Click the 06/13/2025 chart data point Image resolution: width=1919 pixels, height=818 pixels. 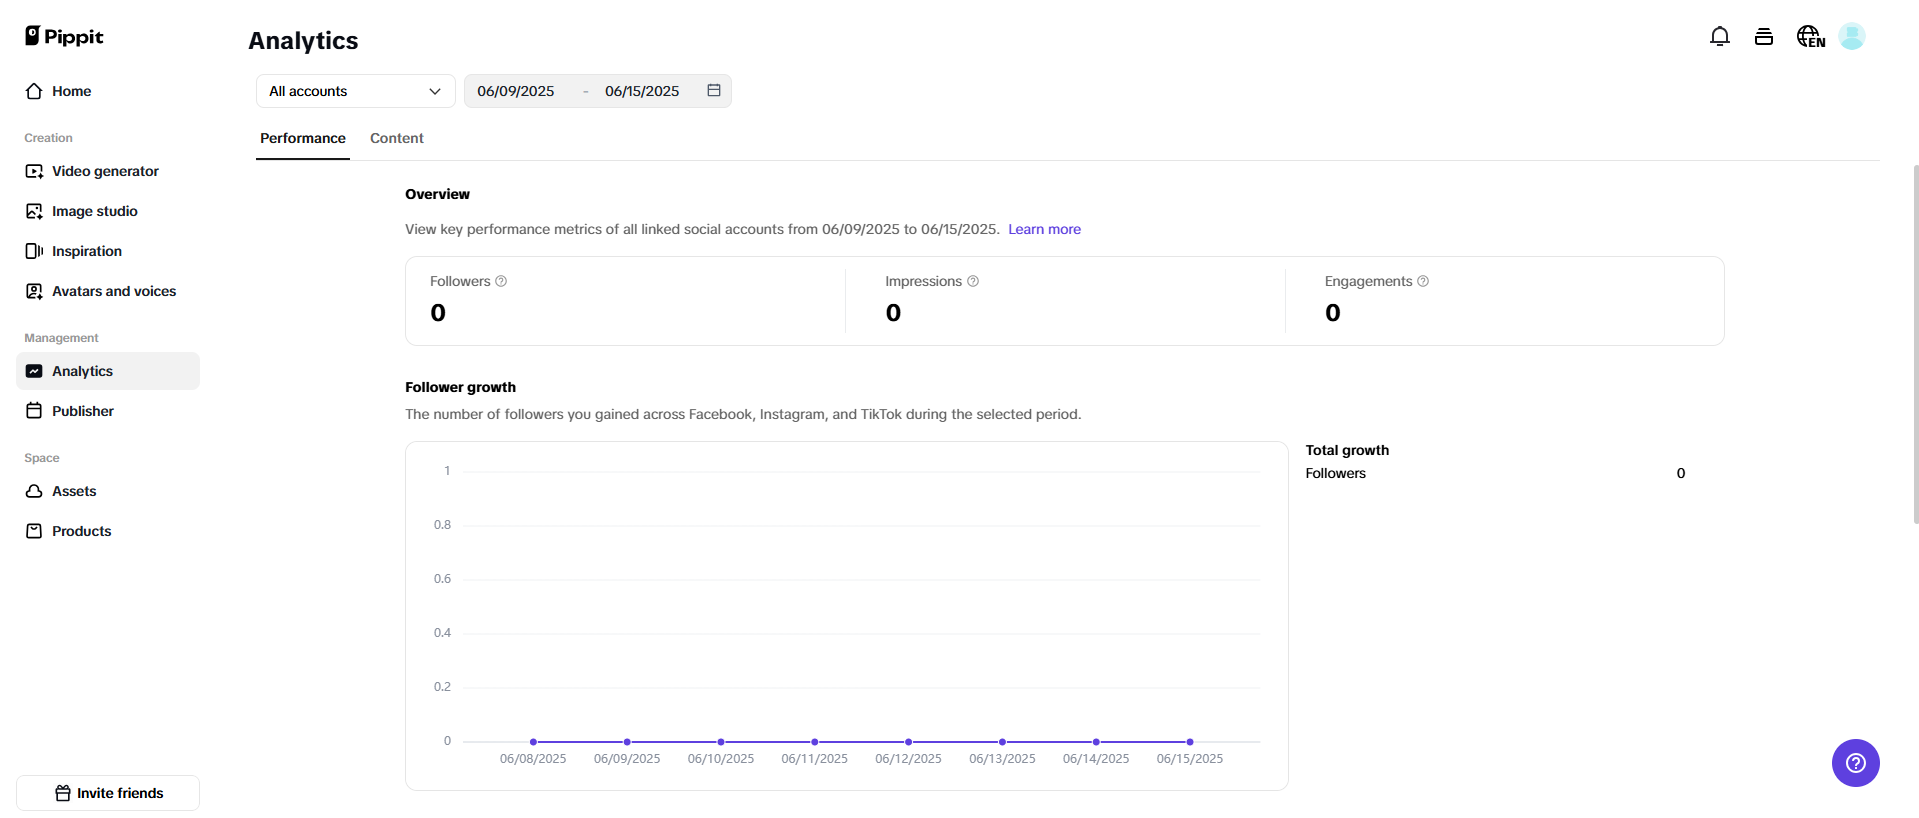1002,742
